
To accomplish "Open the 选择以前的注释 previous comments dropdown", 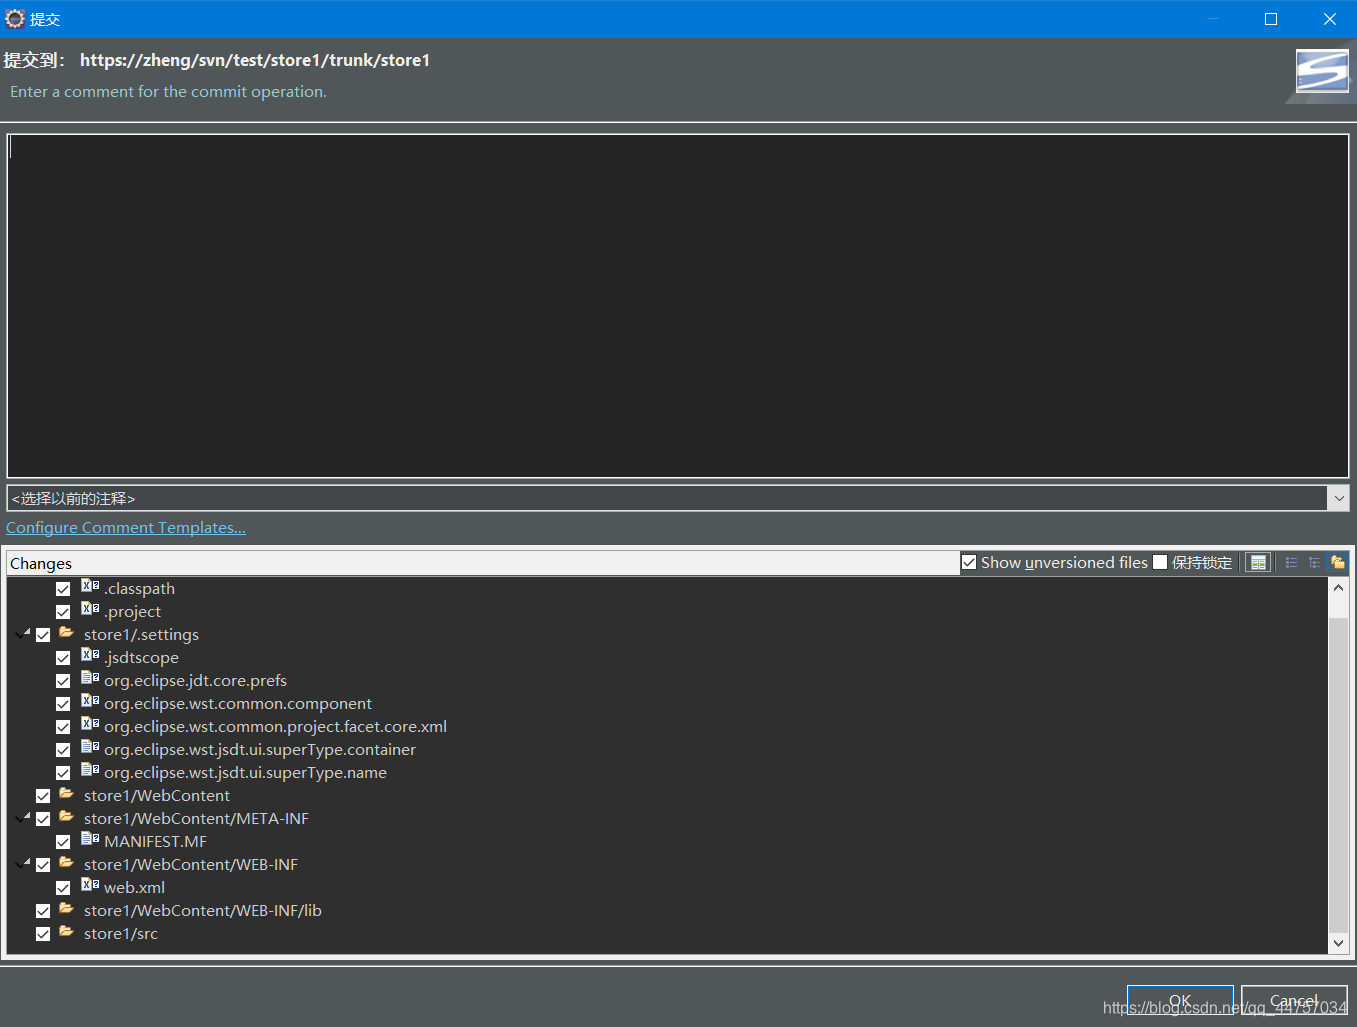I will point(1338,498).
